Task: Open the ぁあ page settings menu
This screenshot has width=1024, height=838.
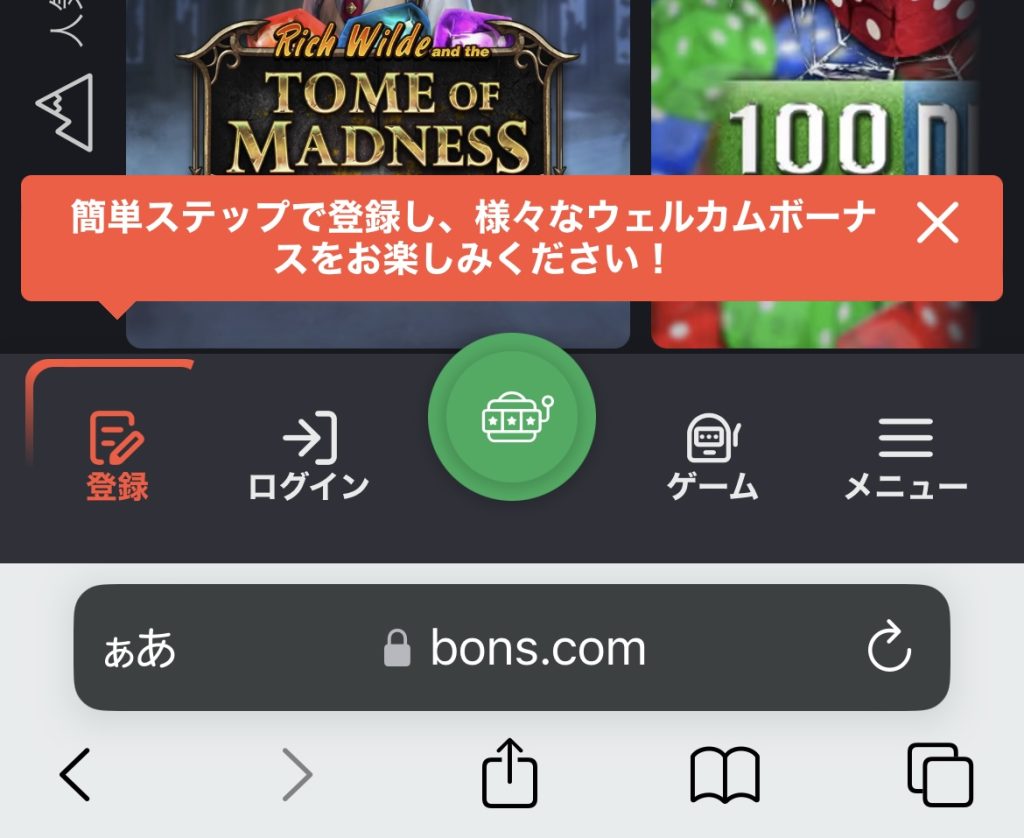Action: click(140, 649)
